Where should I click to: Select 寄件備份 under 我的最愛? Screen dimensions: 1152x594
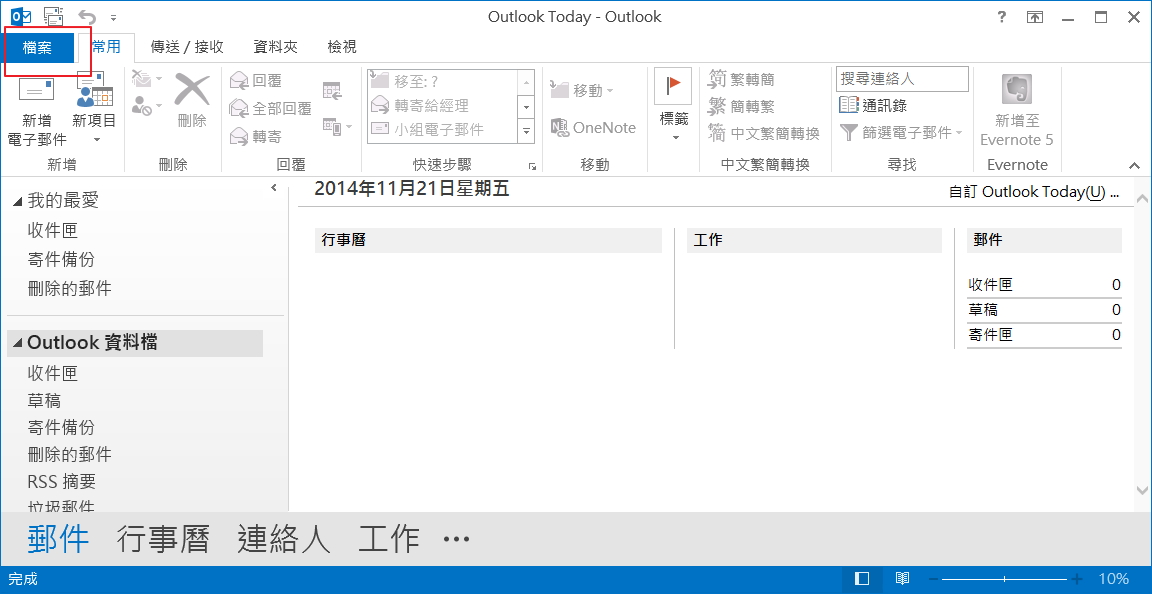(x=61, y=260)
